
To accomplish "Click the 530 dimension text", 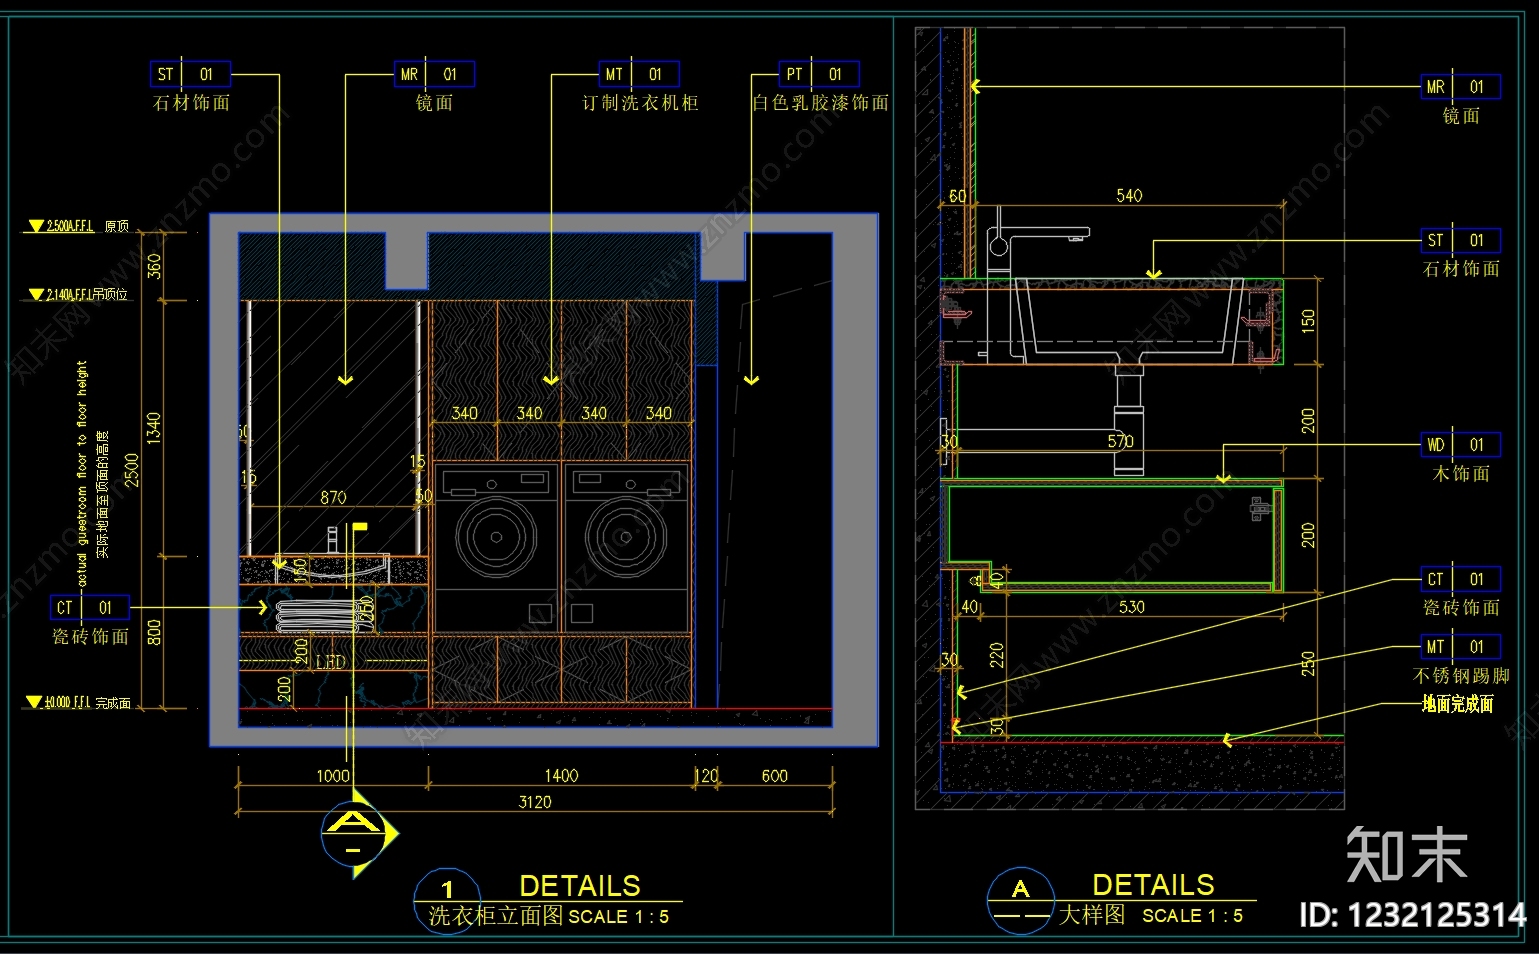I will click(x=1132, y=607).
